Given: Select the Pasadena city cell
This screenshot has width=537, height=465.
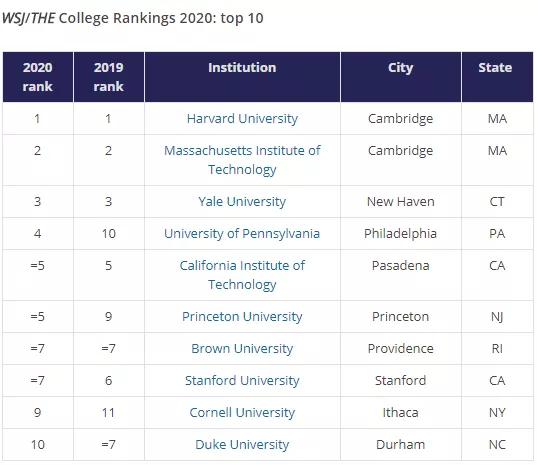Looking at the screenshot, I should click(400, 275).
